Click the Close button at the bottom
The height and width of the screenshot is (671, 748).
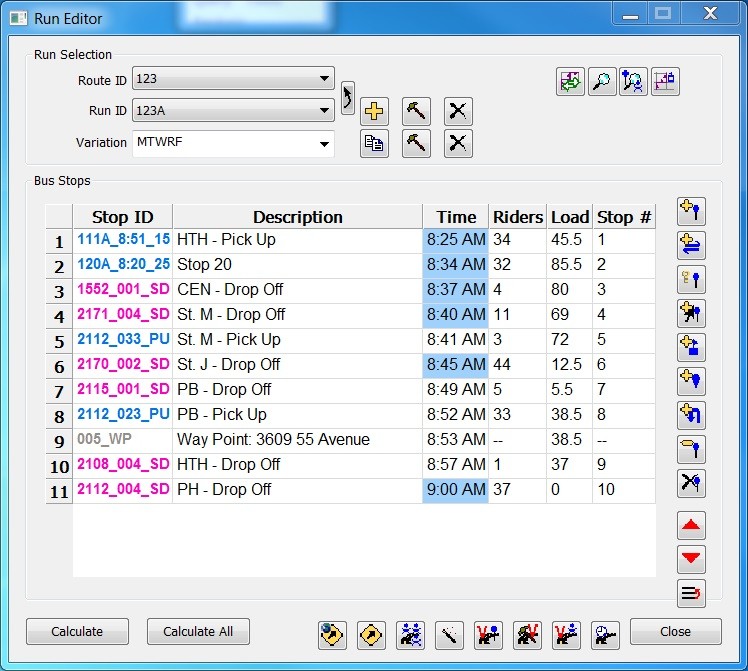point(675,631)
